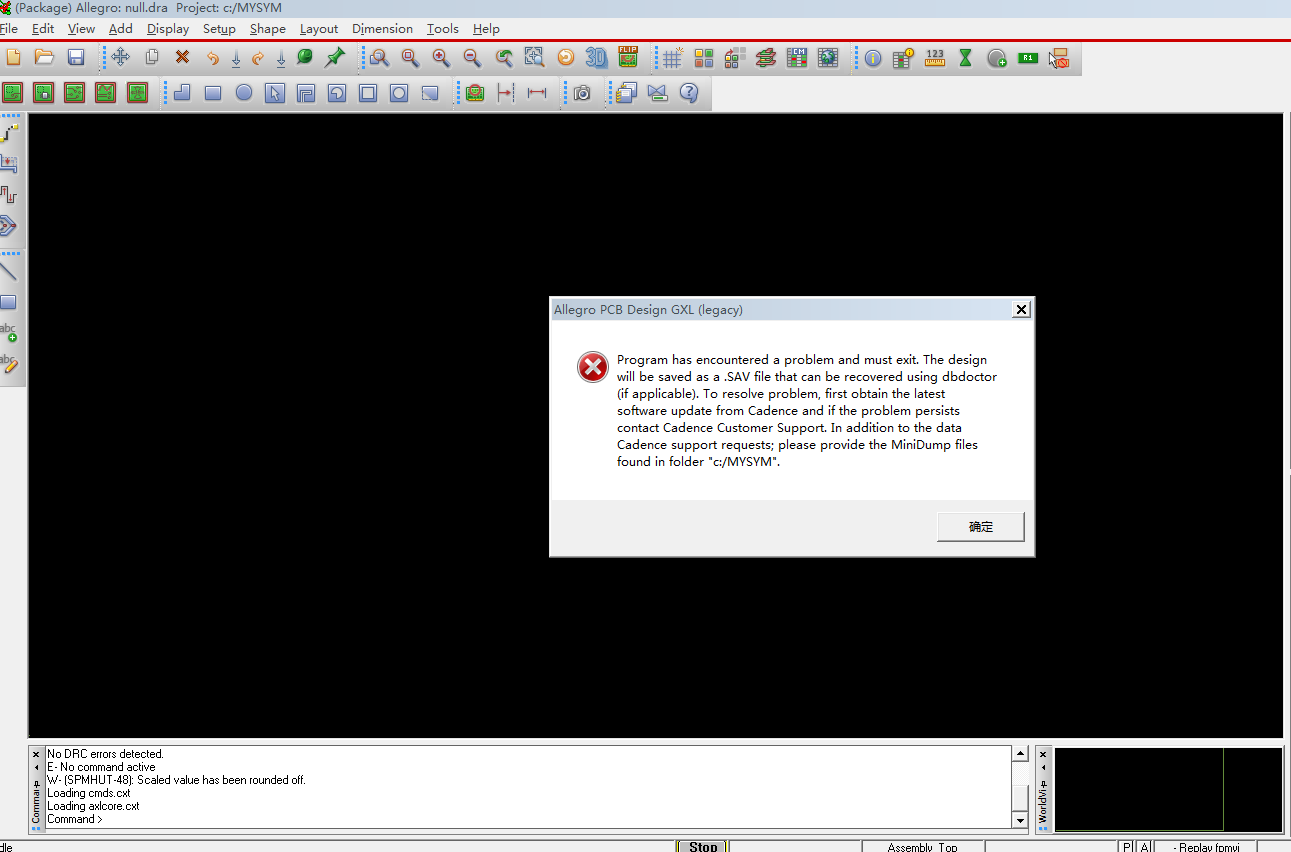This screenshot has width=1291, height=852.
Task: Open the Add menu
Action: [121, 29]
